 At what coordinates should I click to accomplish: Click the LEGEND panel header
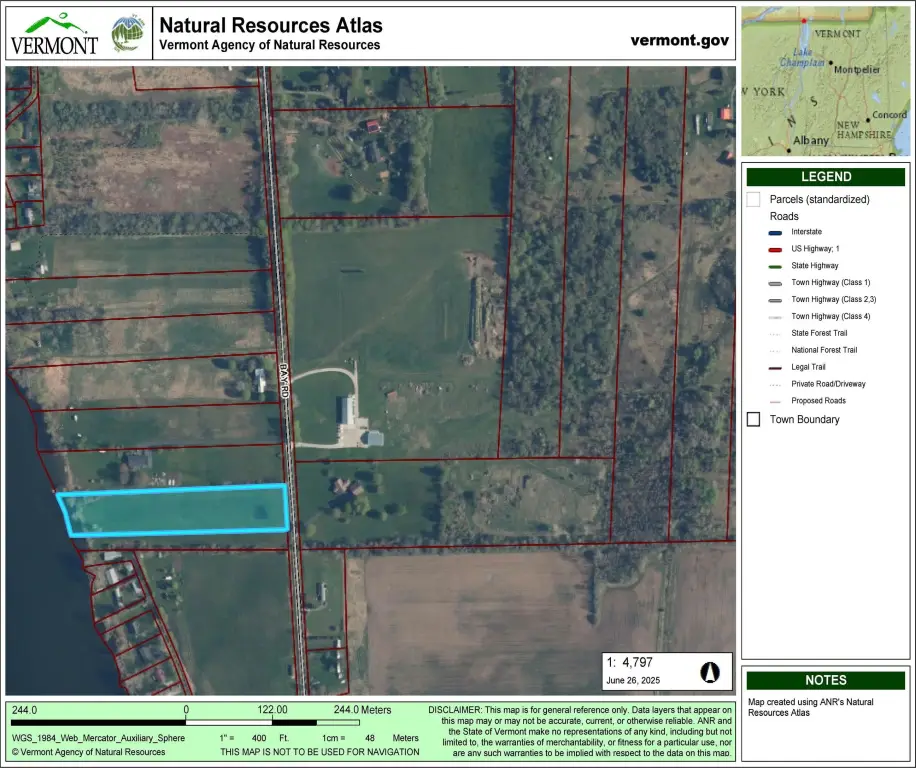point(825,177)
